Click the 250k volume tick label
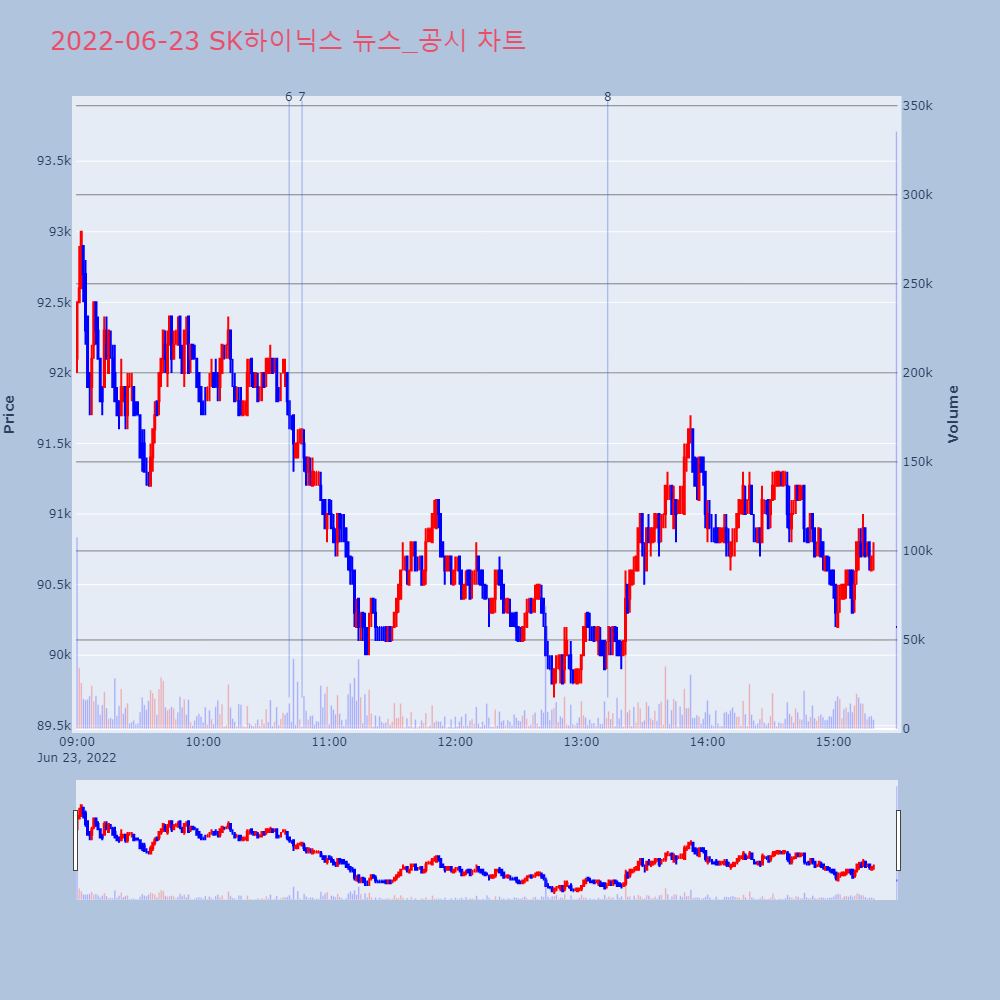Screen dimensions: 1000x1000 tap(917, 284)
